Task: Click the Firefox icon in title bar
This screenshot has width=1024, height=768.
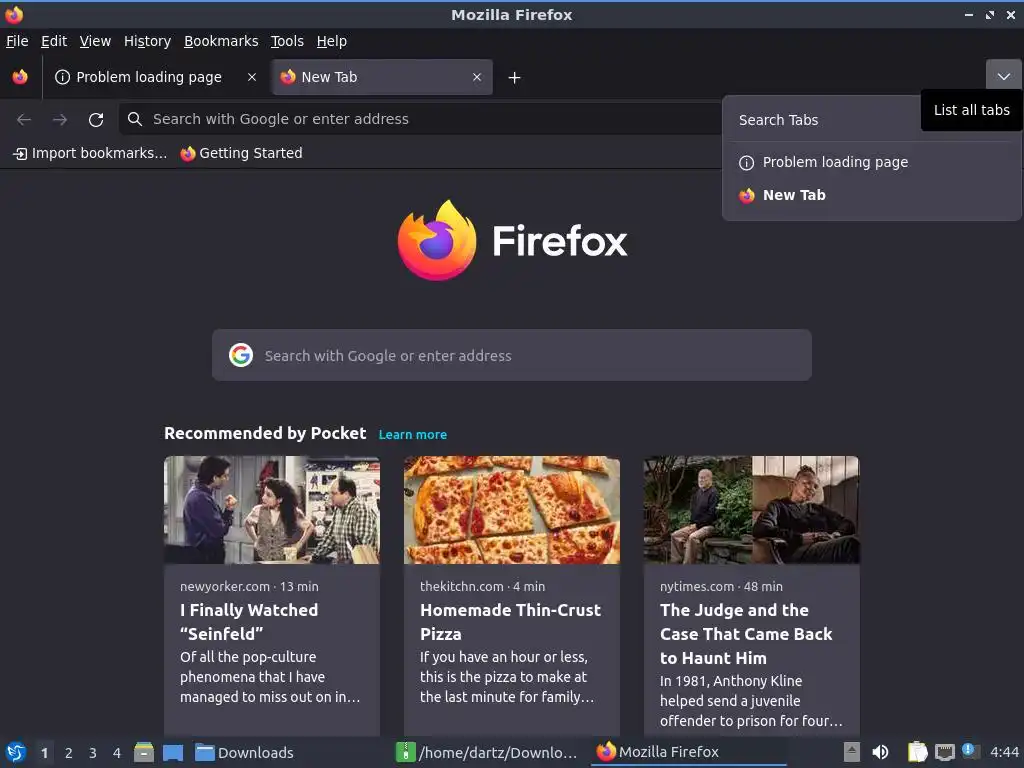Action: point(14,14)
